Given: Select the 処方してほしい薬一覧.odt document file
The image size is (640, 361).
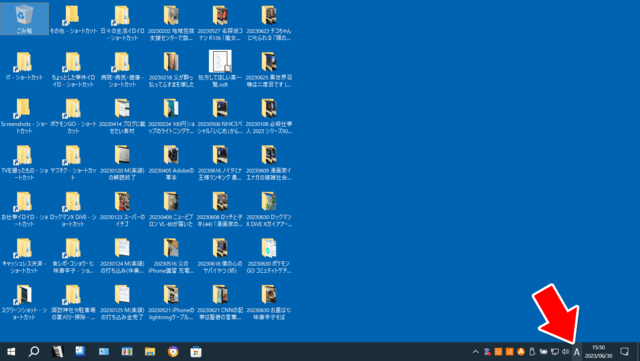Looking at the screenshot, I should [220, 69].
